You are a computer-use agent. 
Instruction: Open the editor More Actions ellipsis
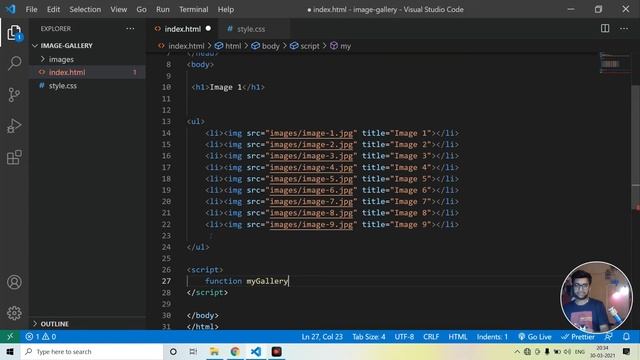click(x=624, y=29)
